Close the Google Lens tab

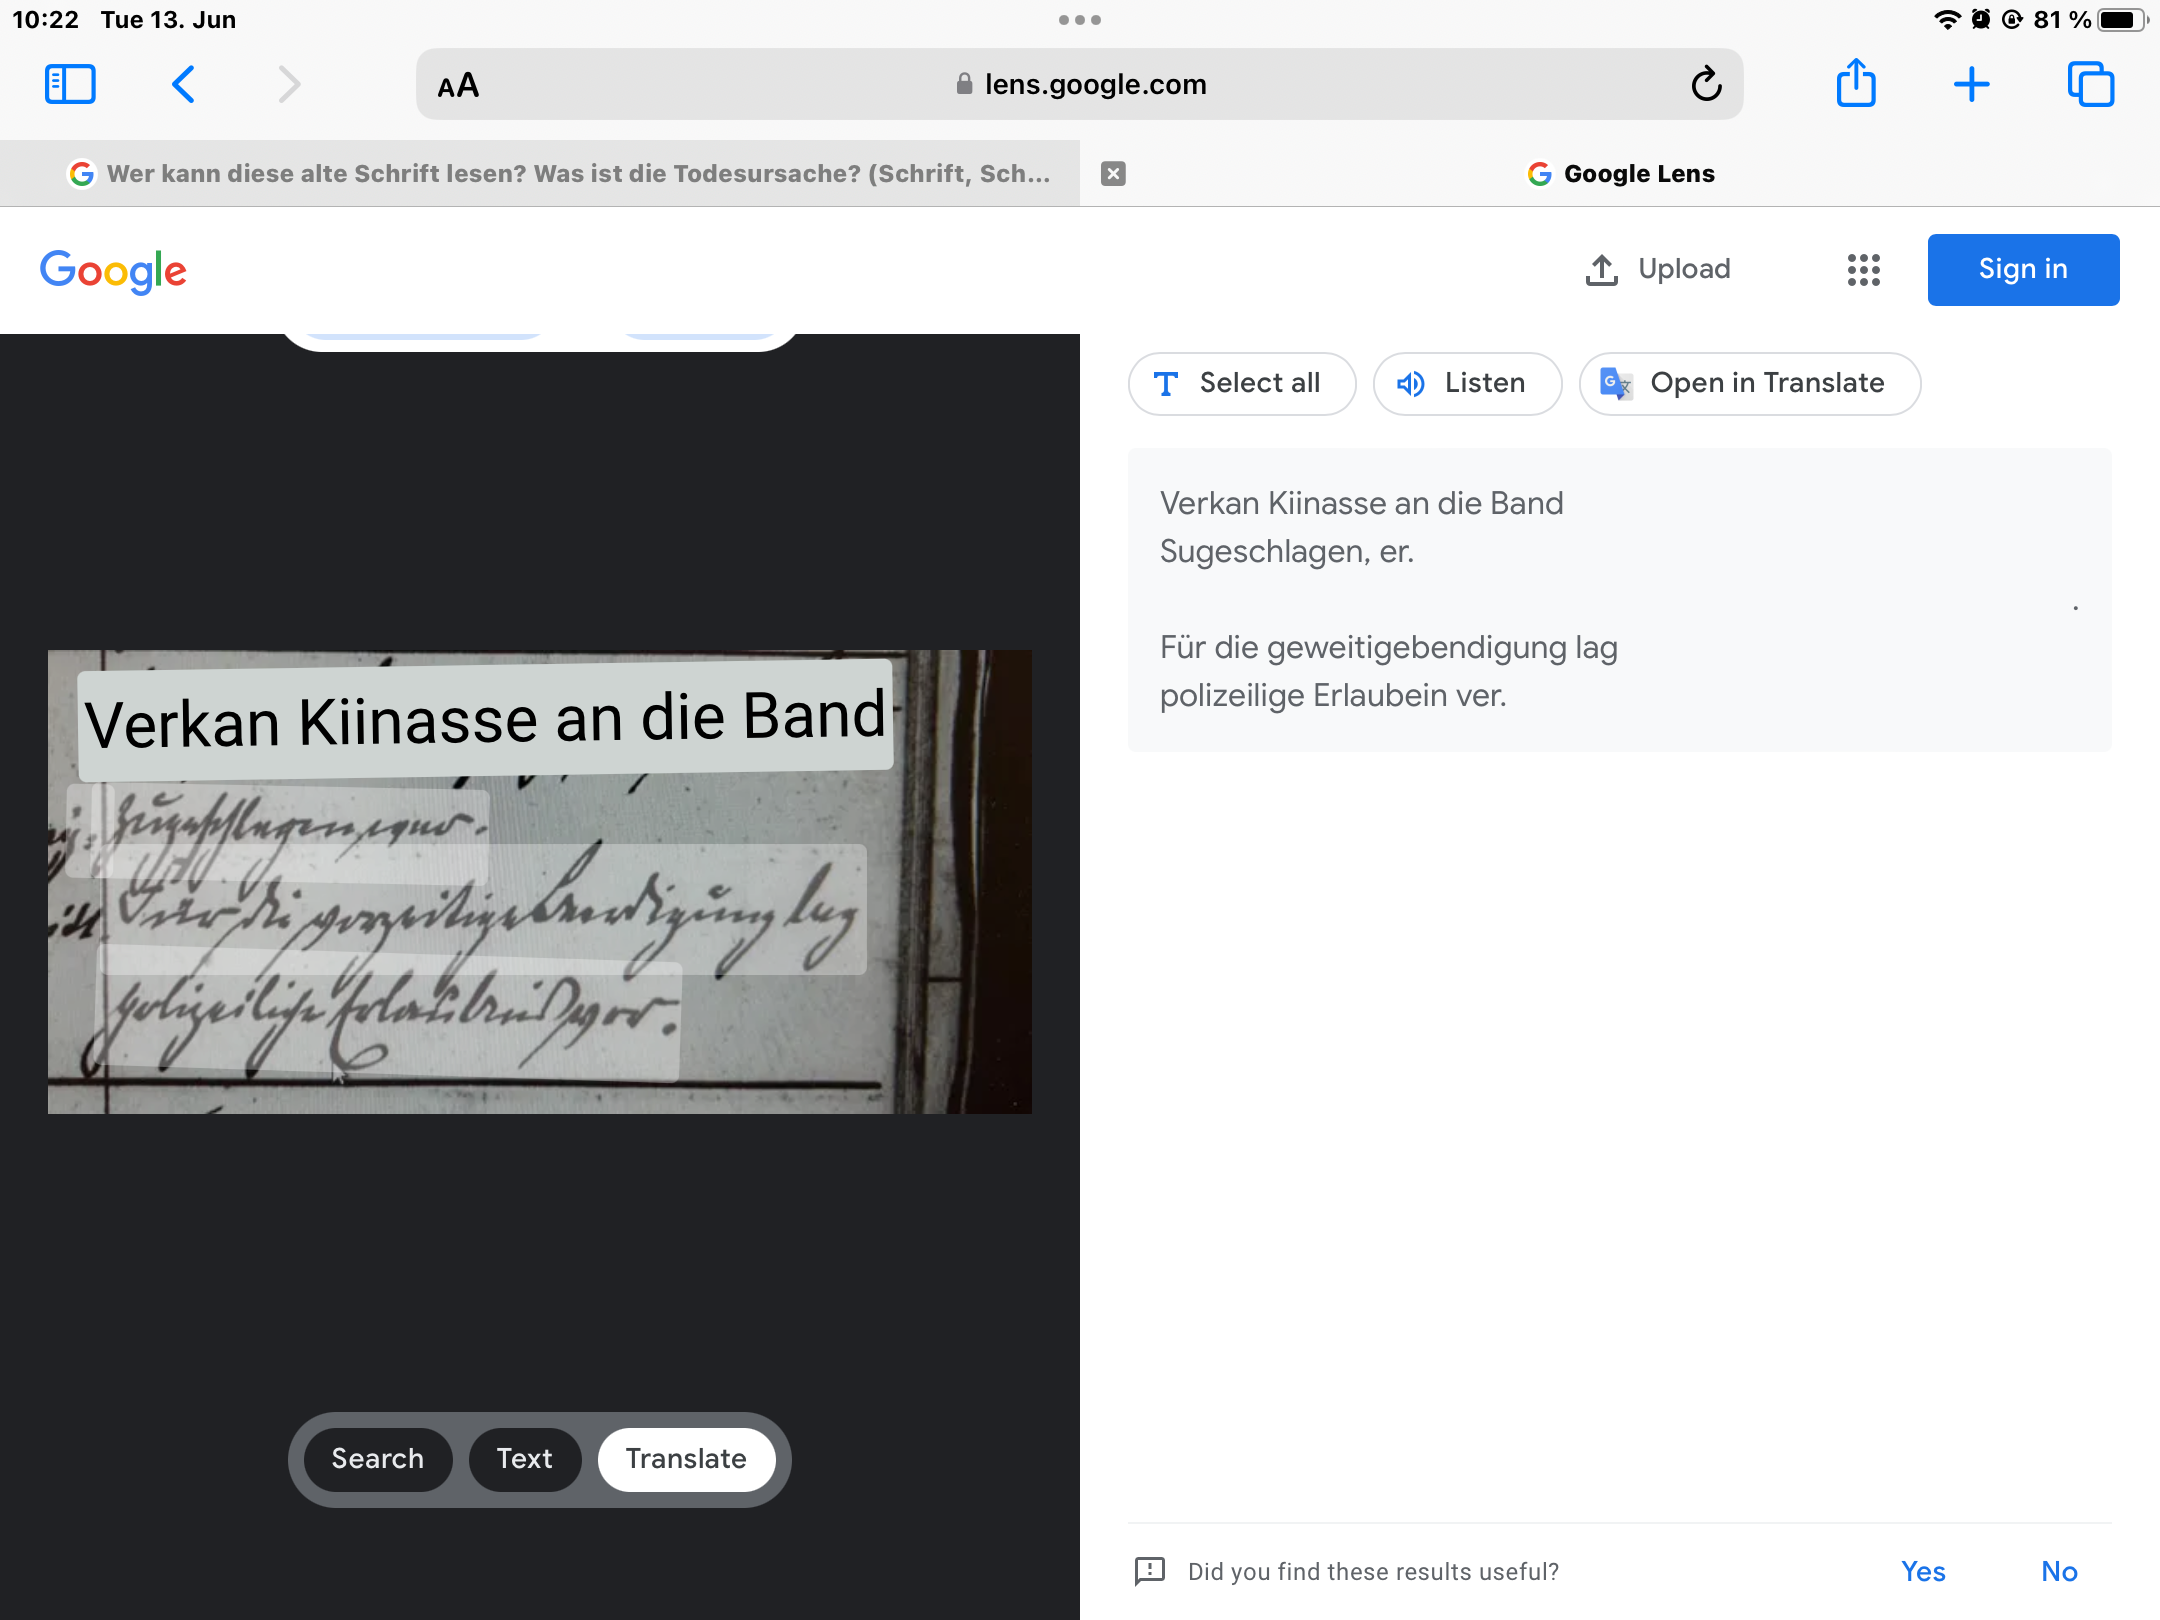click(x=1114, y=173)
